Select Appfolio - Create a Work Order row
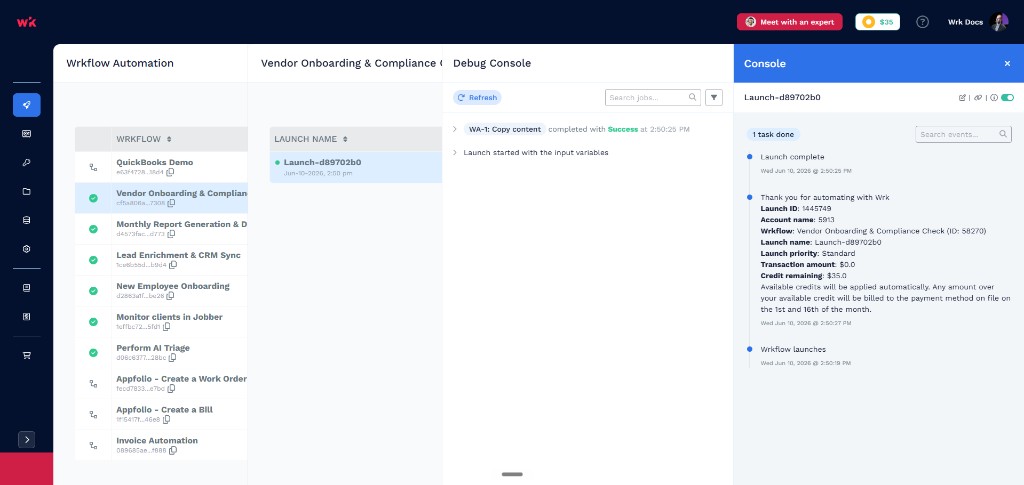1024x485 pixels. [x=161, y=383]
